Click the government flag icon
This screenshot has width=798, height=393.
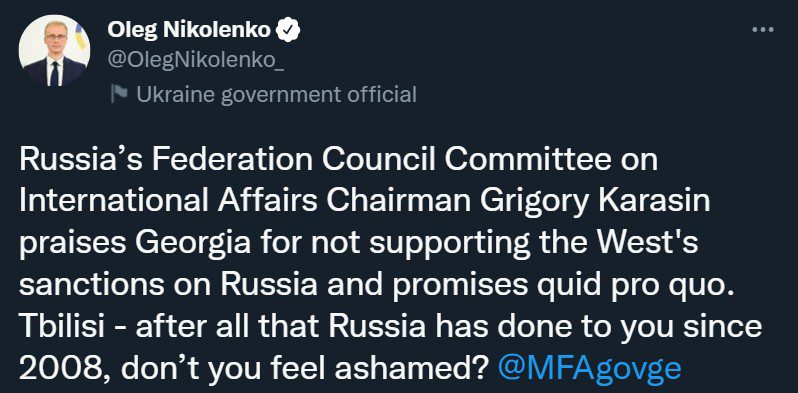tap(120, 94)
